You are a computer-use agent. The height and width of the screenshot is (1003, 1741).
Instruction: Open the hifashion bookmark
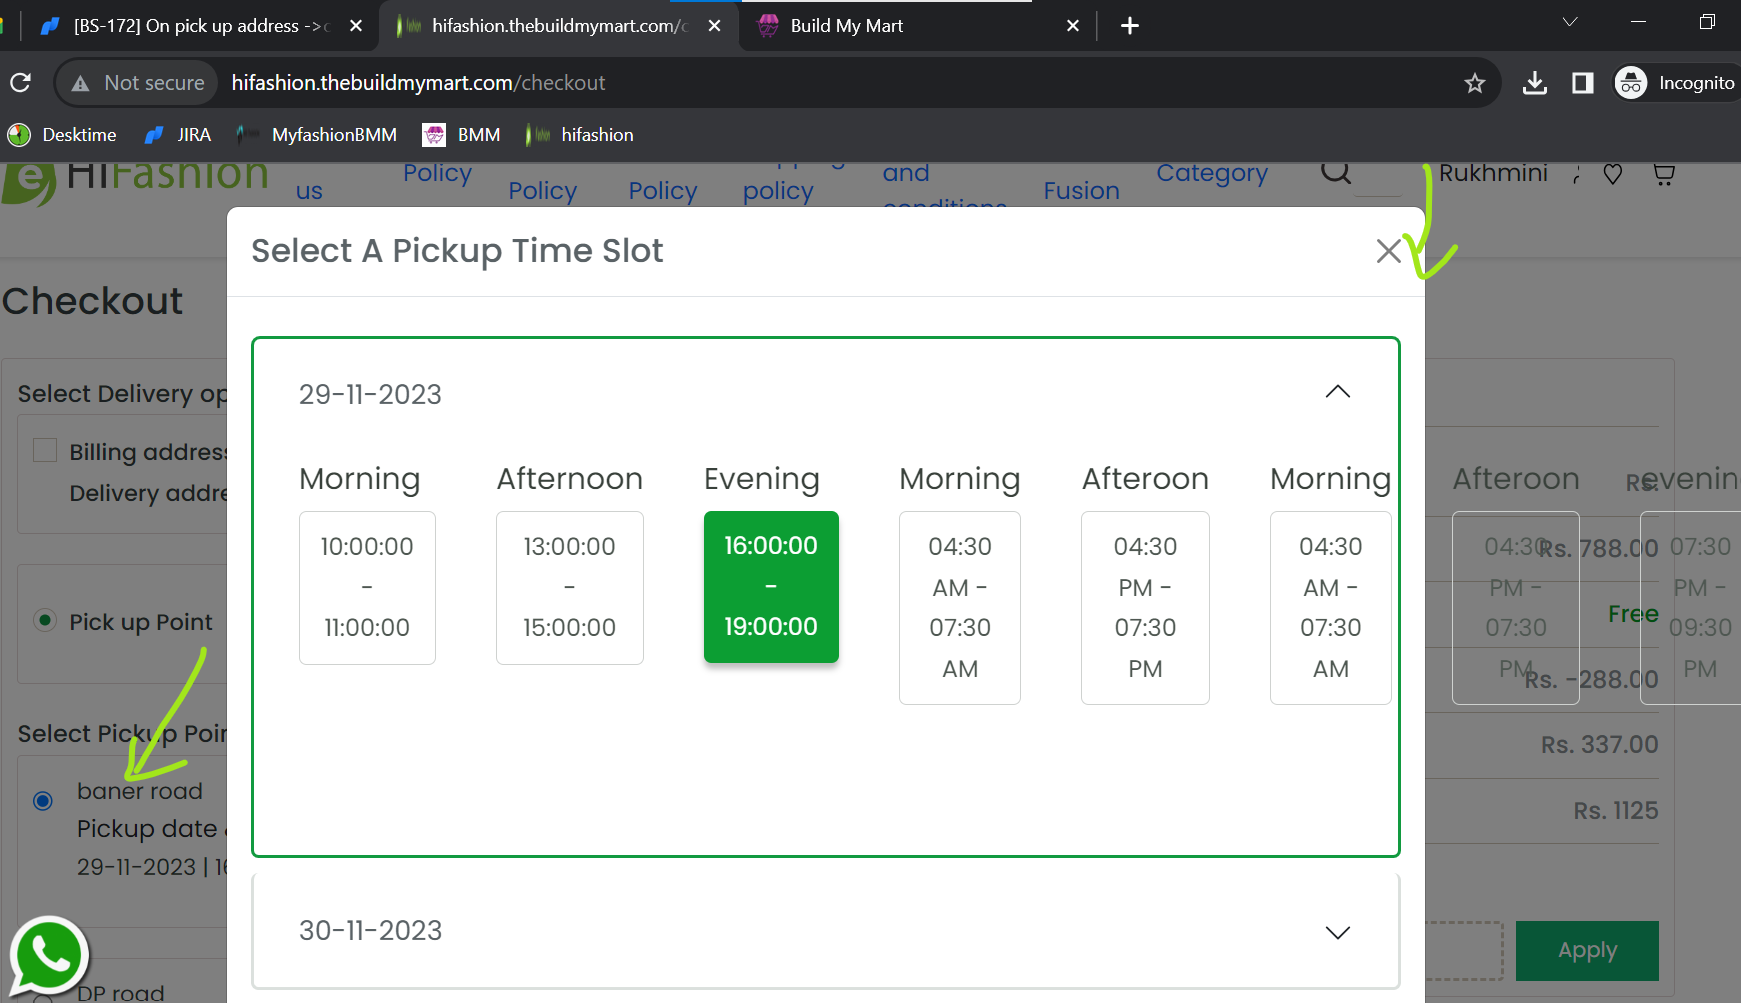580,135
